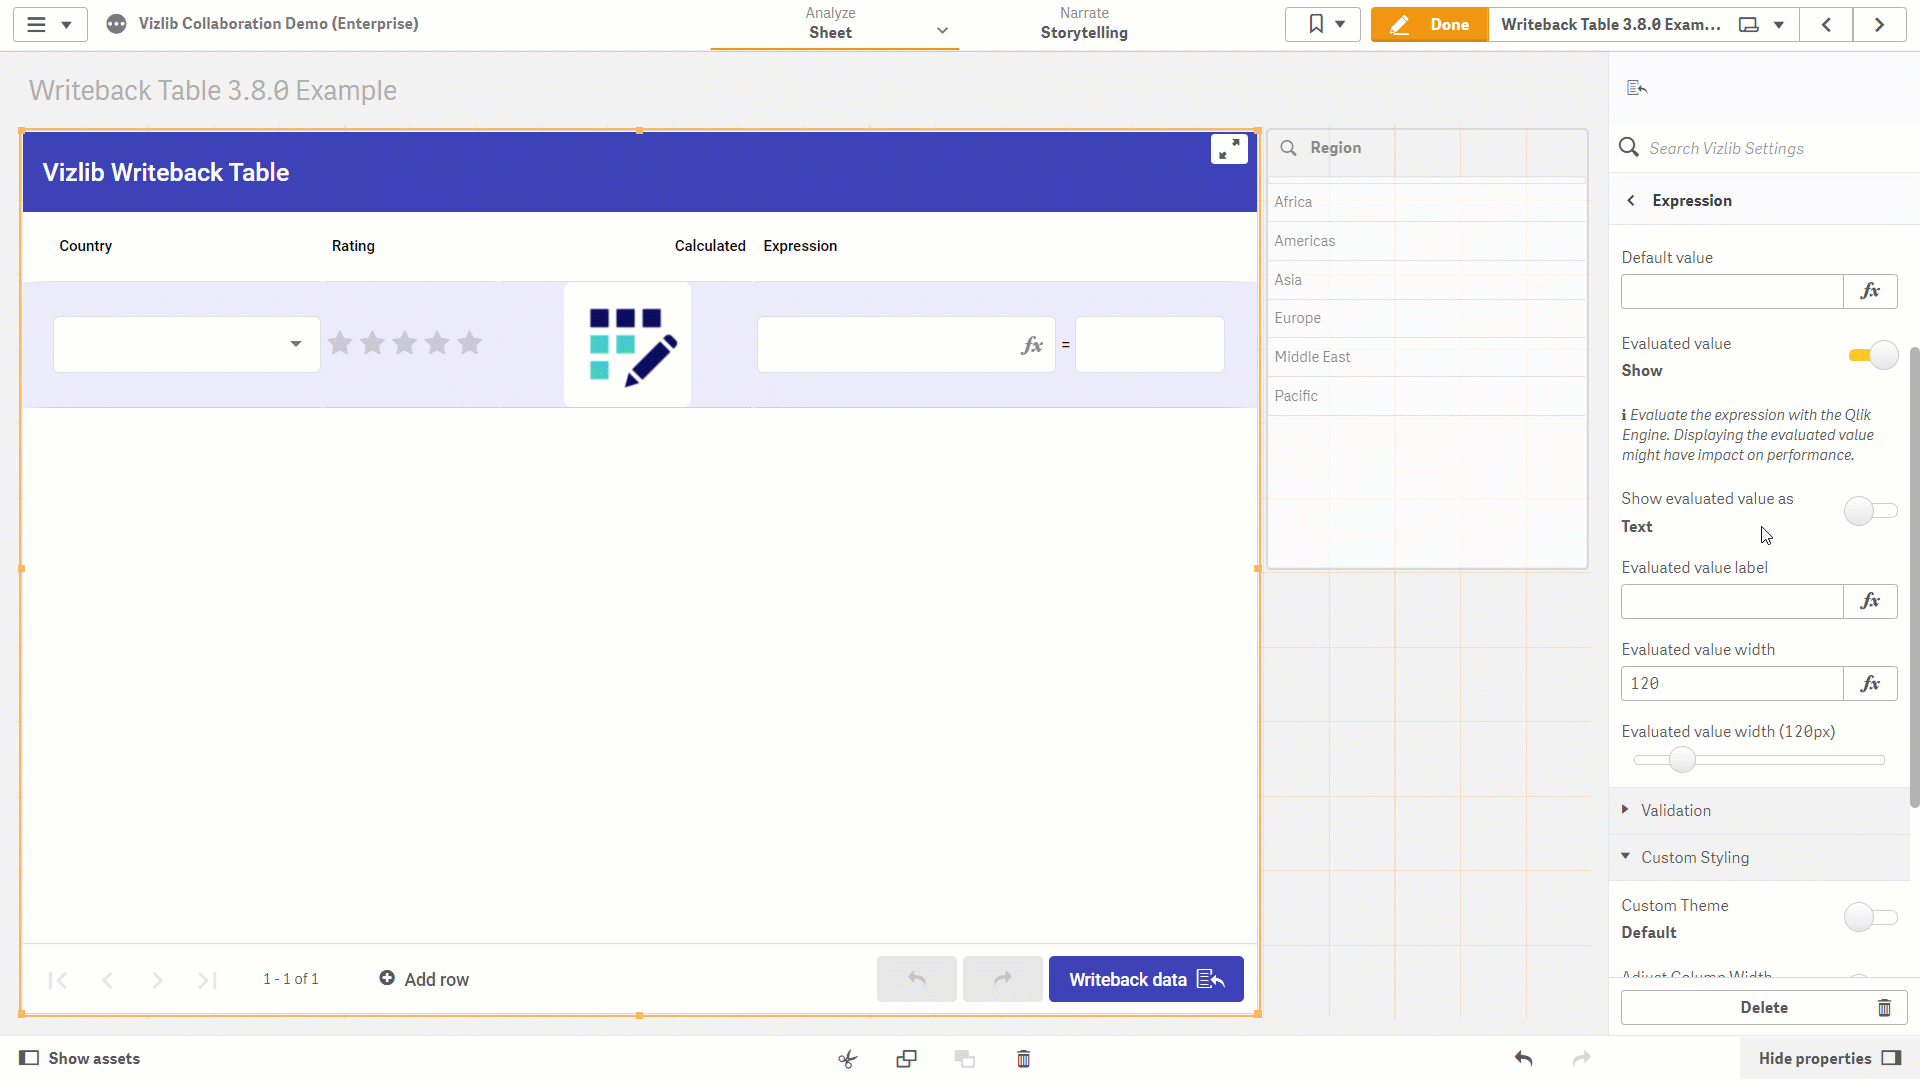This screenshot has width=1920, height=1080.
Task: Toggle Evaluated value Show switch
Action: [x=1873, y=356]
